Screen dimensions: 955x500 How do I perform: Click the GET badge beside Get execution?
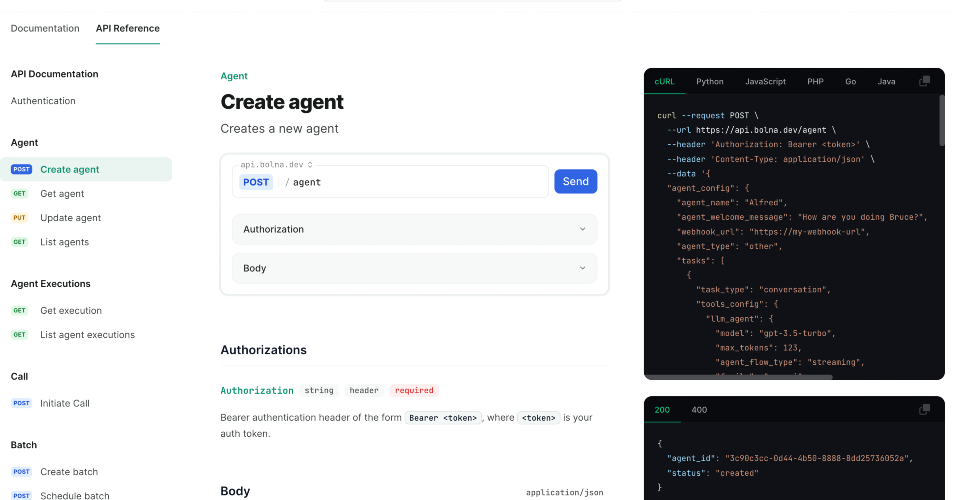pyautogui.click(x=19, y=311)
